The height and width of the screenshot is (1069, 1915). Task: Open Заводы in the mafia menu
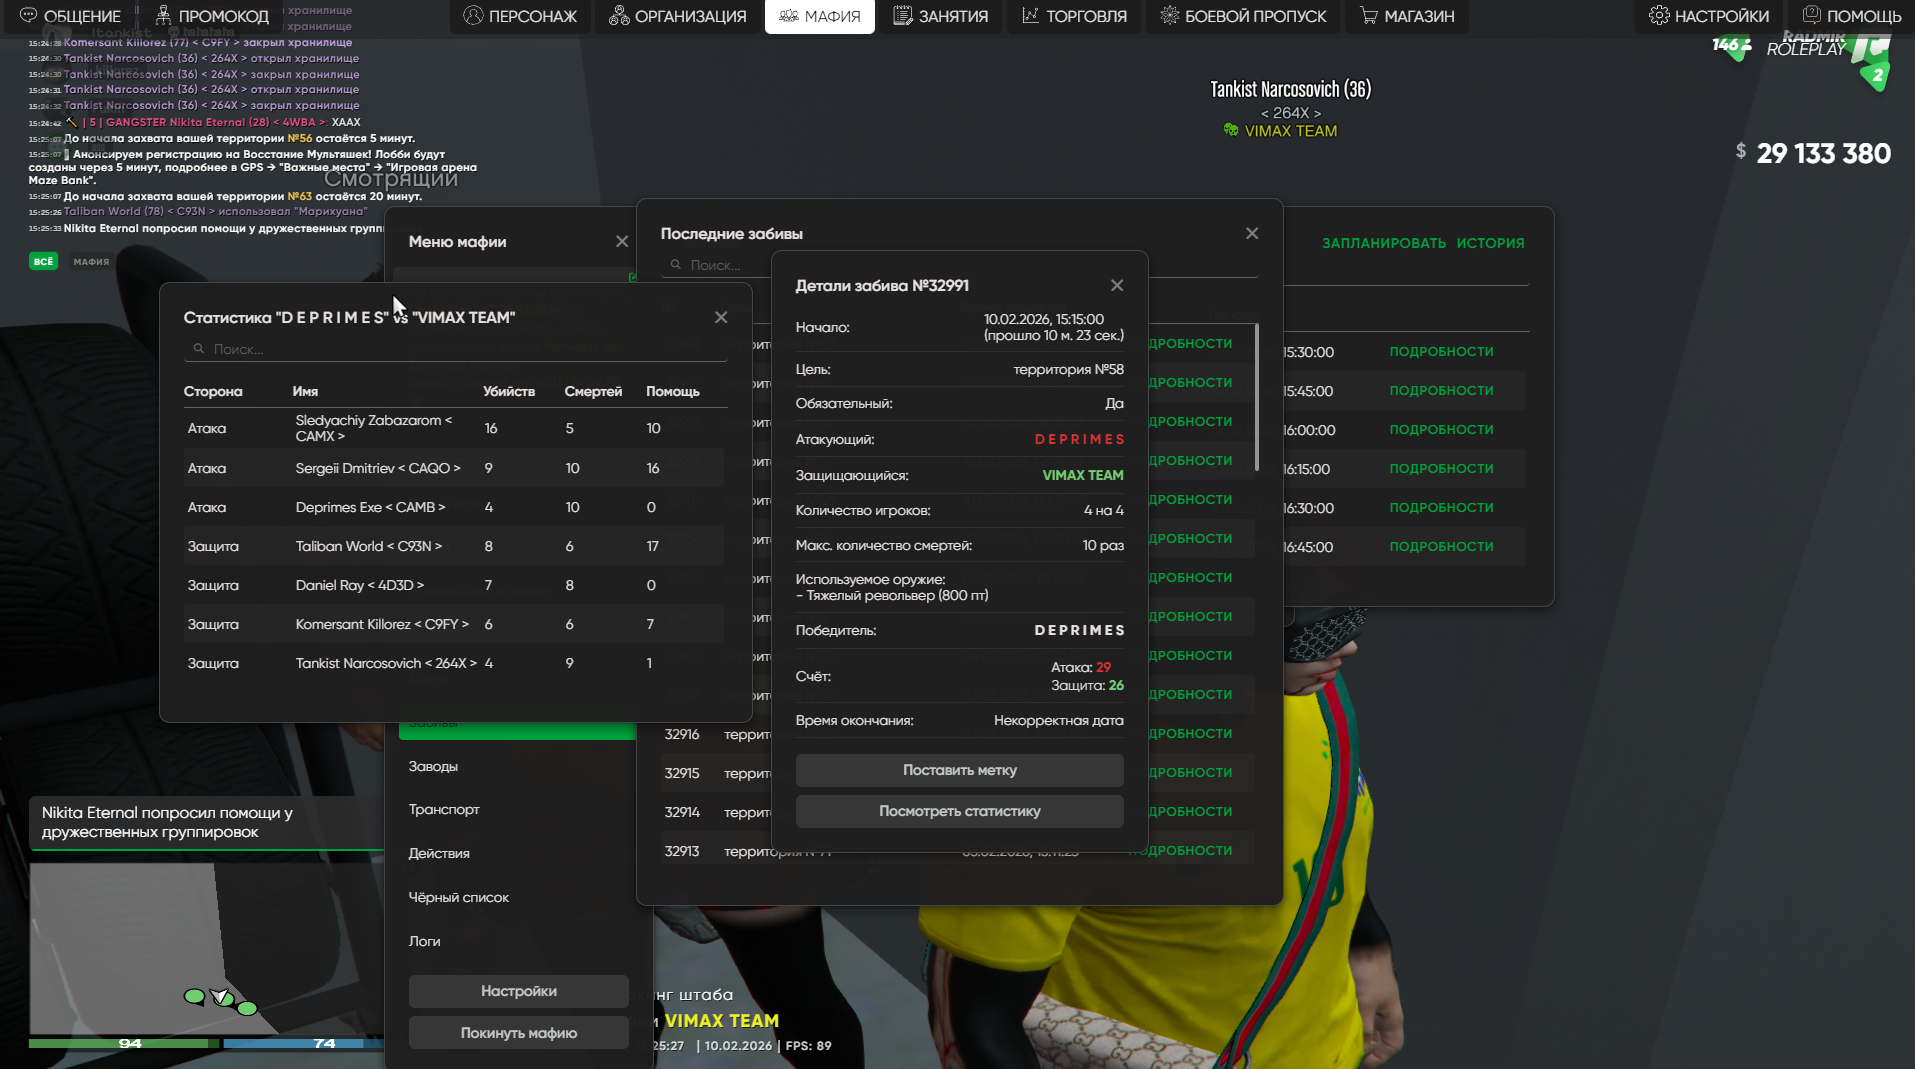pos(433,766)
